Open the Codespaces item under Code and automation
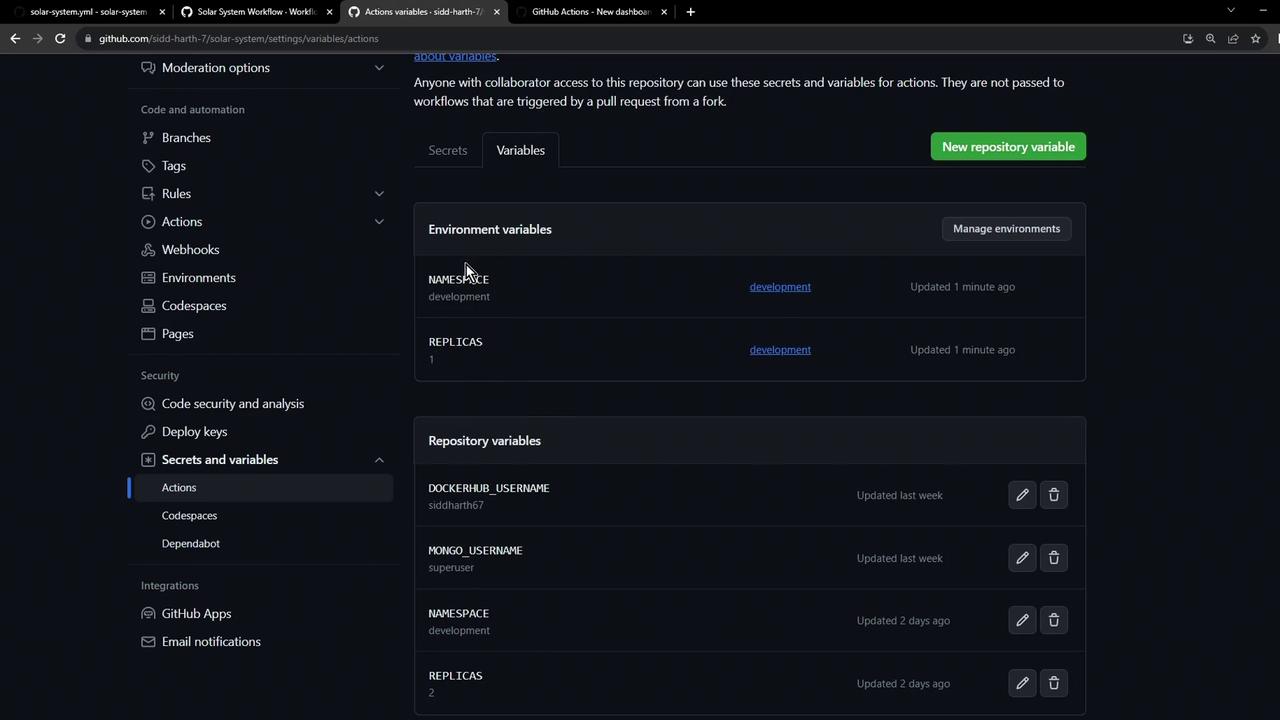 coord(194,306)
